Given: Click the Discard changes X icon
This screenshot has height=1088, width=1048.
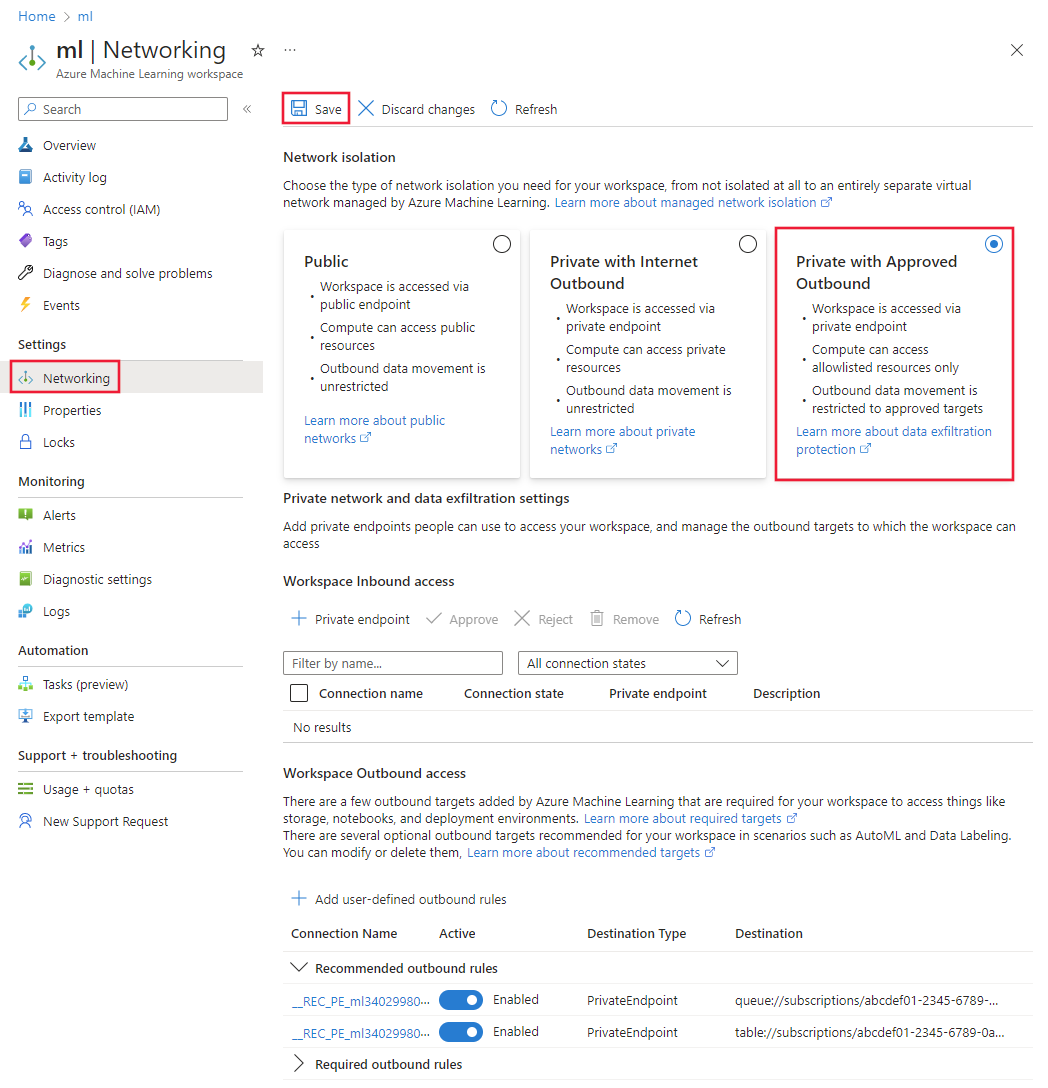Looking at the screenshot, I should [366, 108].
